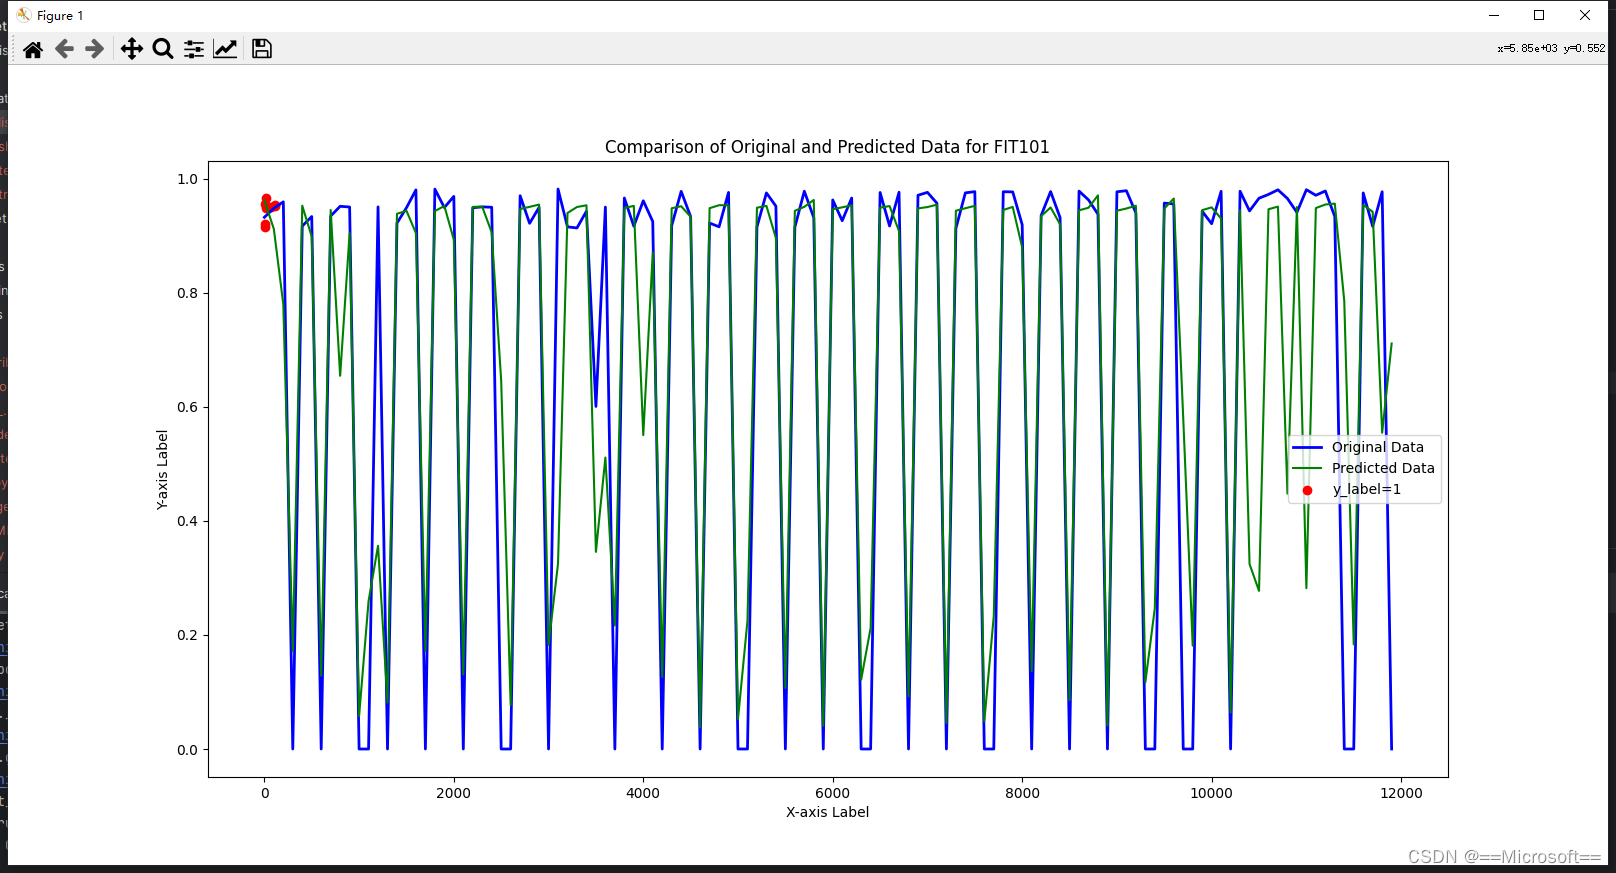Click the cursor coordinate readout in toolbar

pyautogui.click(x=1551, y=48)
